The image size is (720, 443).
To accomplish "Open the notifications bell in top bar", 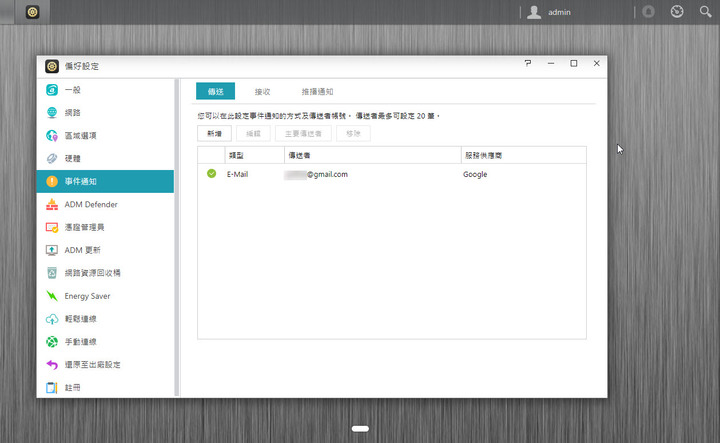I will coord(648,11).
